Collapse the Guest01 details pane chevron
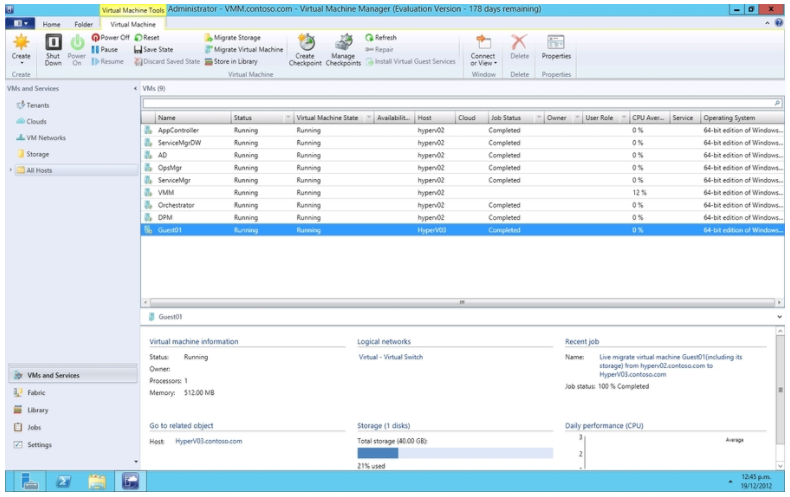 (x=779, y=317)
